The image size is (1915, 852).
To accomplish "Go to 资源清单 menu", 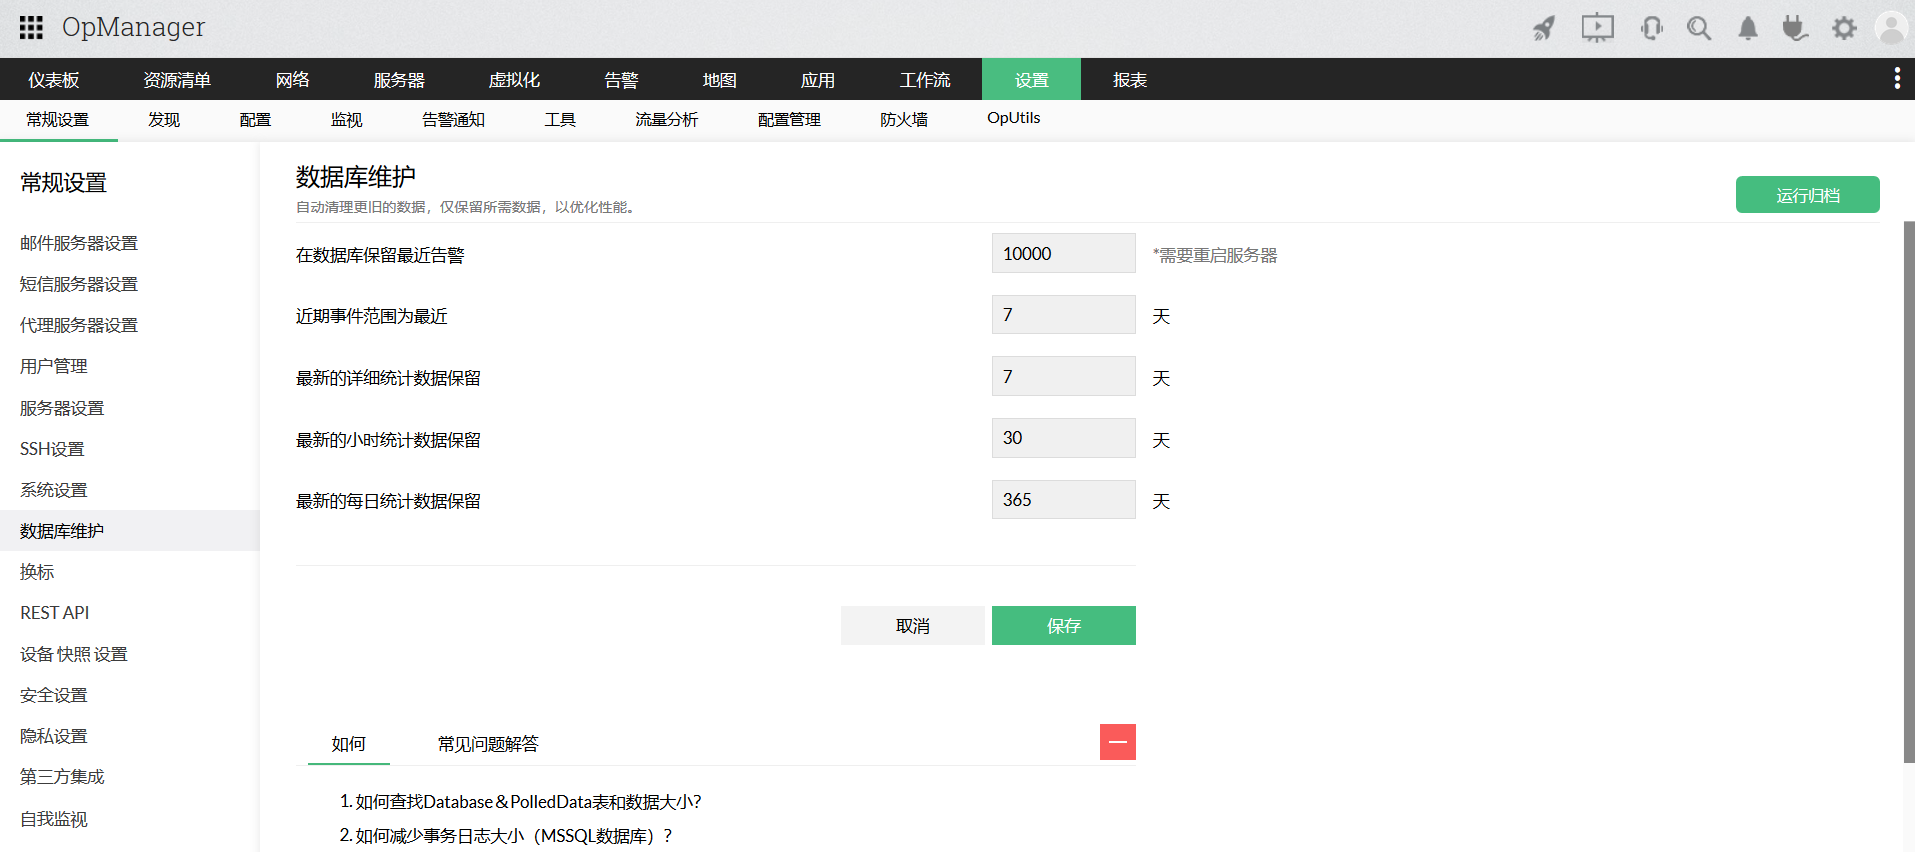I will (x=177, y=80).
